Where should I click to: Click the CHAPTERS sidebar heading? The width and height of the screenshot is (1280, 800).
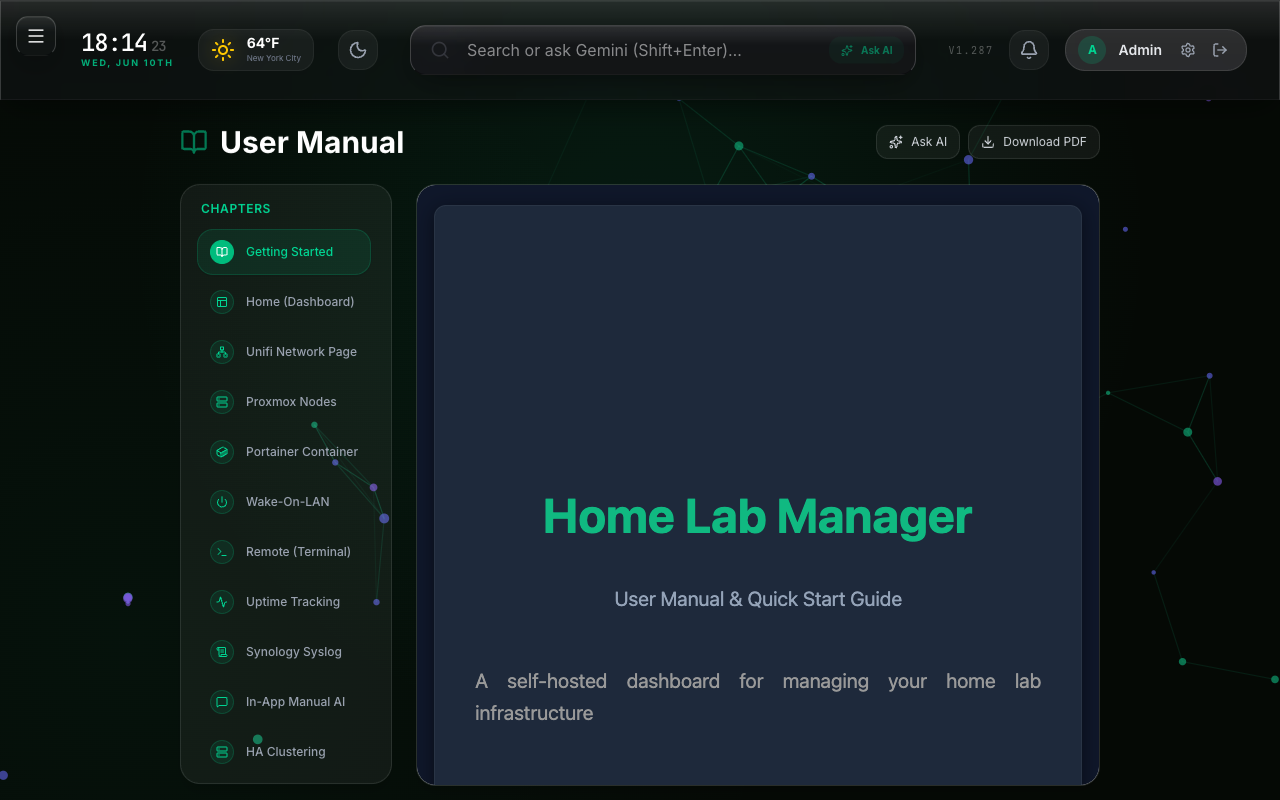click(236, 209)
